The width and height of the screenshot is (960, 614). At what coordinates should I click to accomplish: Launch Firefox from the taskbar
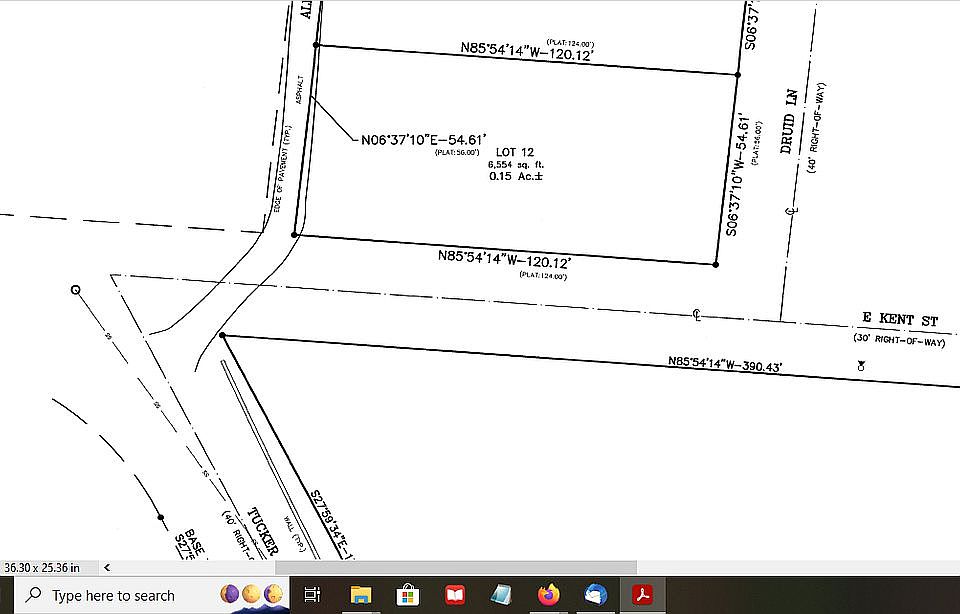[x=549, y=594]
